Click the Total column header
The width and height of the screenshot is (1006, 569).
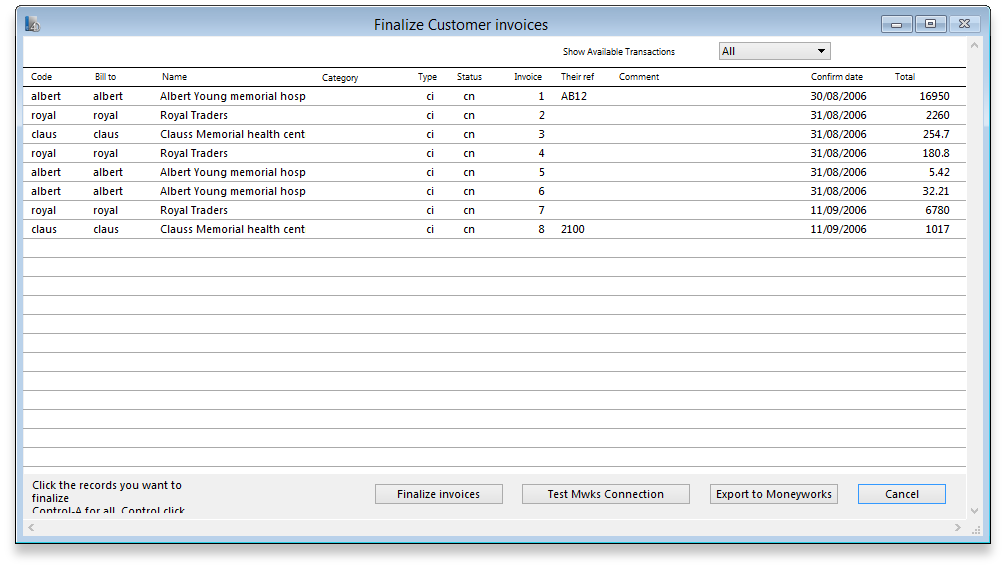(x=904, y=77)
